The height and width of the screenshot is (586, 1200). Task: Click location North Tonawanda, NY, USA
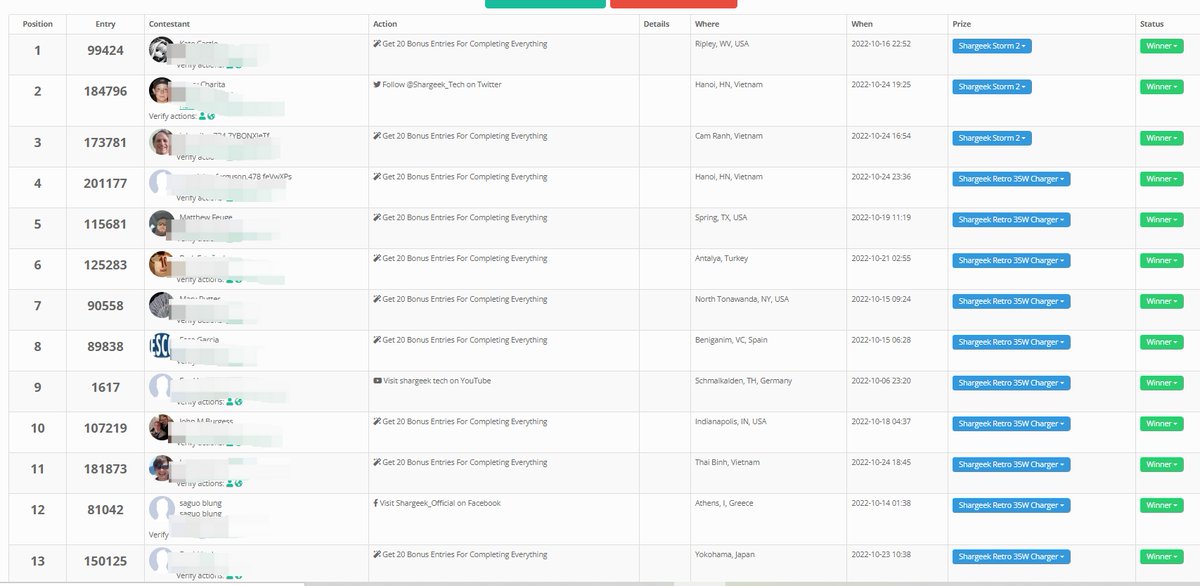(742, 299)
